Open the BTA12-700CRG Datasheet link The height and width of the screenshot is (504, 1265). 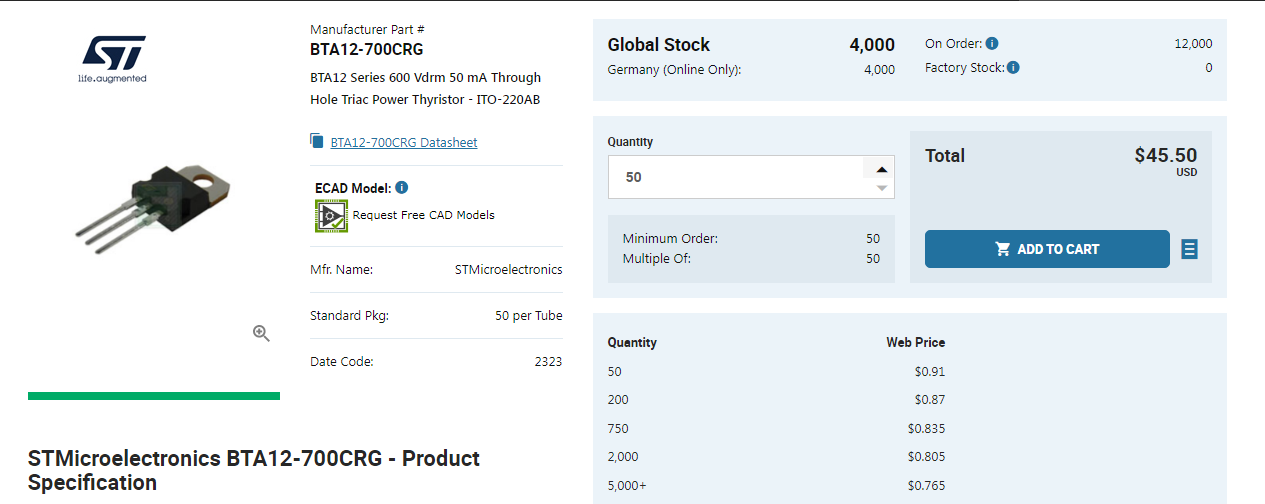click(404, 143)
